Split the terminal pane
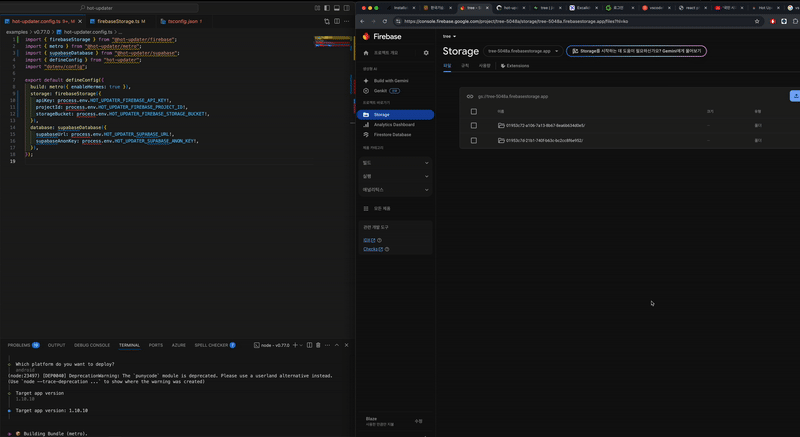The width and height of the screenshot is (800, 437). 309,345
